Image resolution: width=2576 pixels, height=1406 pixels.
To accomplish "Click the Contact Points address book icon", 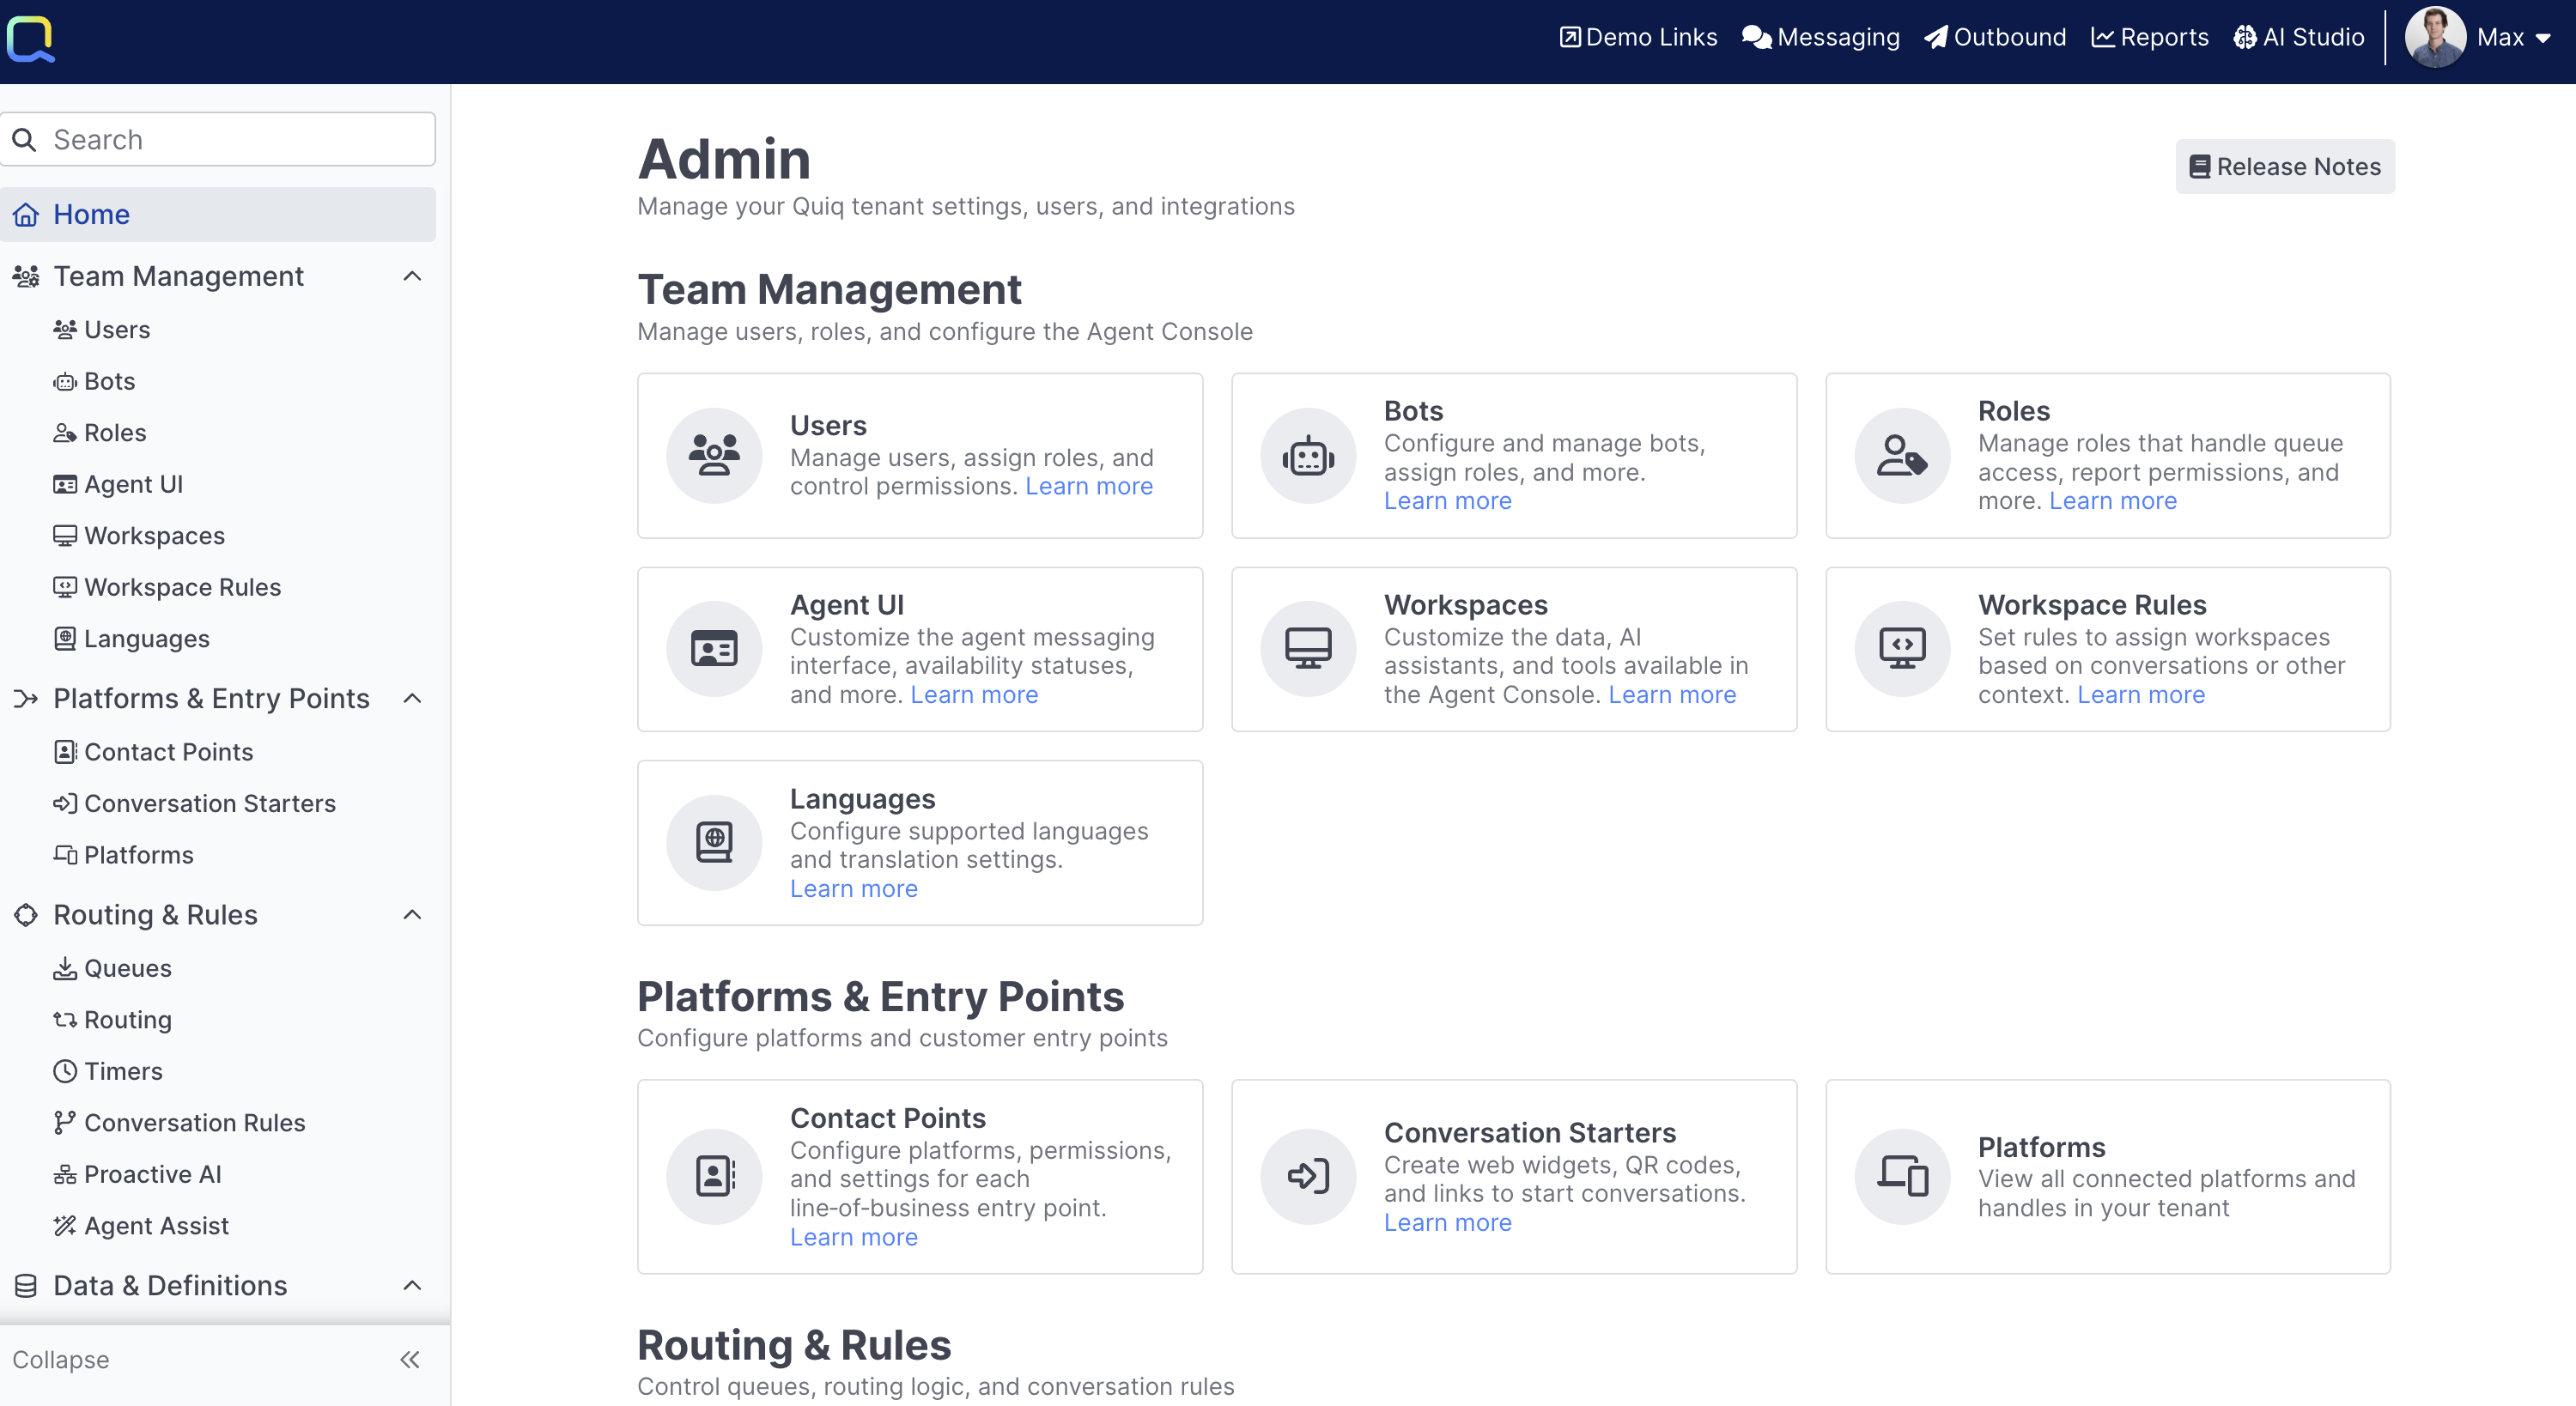I will coord(714,1176).
